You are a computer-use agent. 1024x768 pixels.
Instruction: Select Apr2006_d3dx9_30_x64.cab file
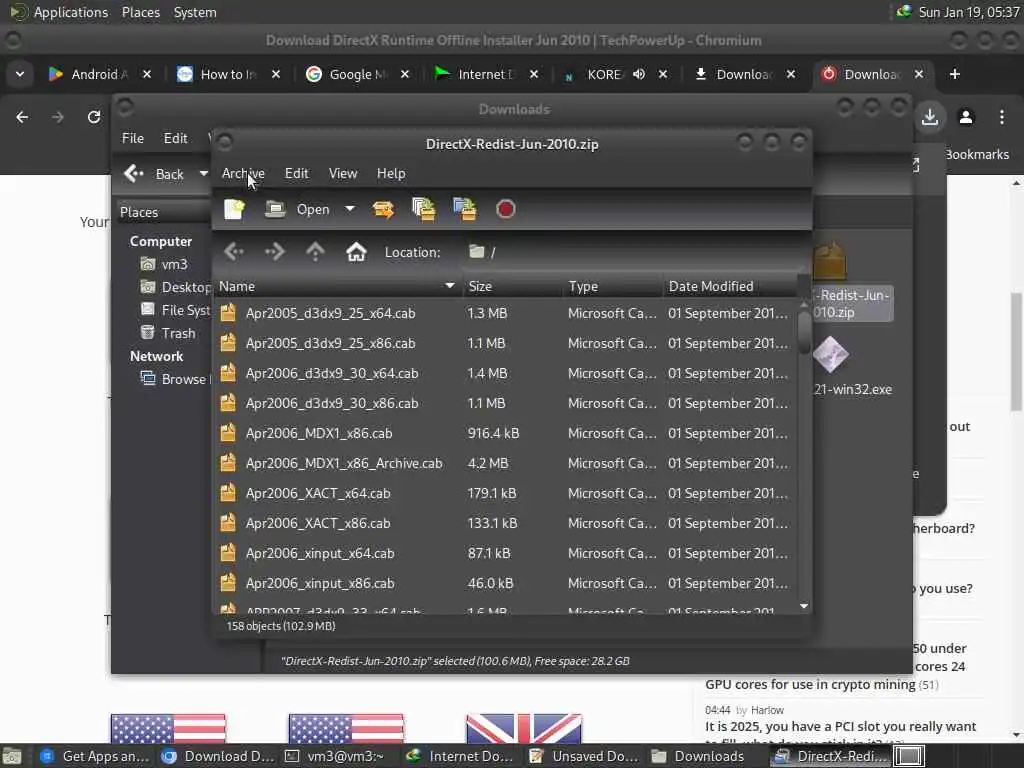[504, 374]
